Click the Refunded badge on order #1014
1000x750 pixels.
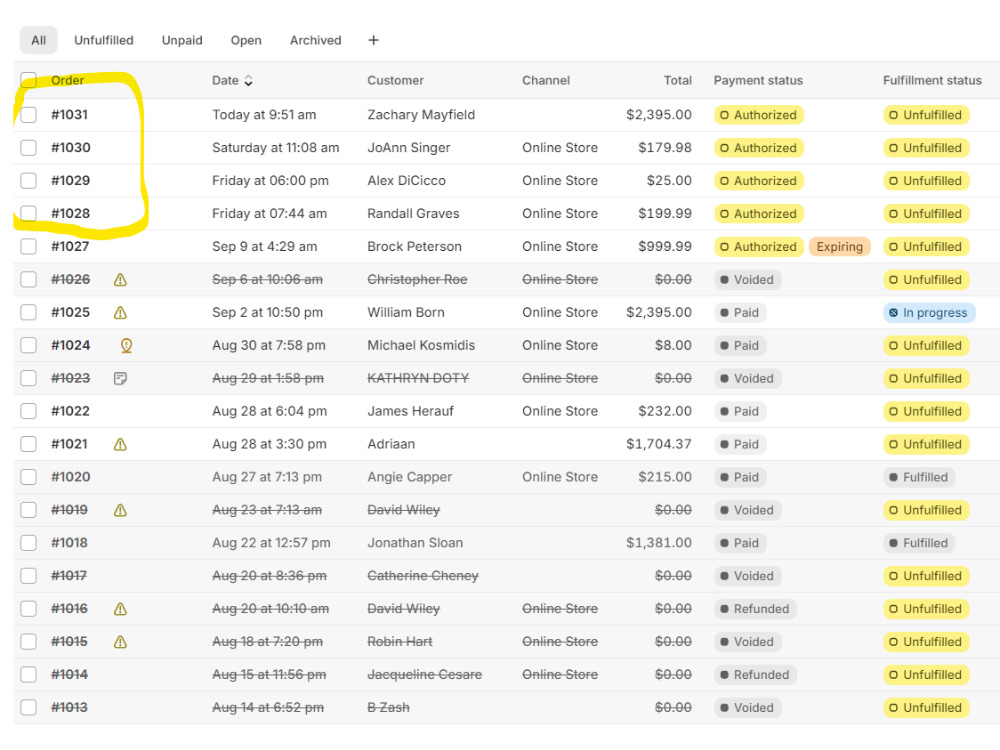click(x=755, y=675)
